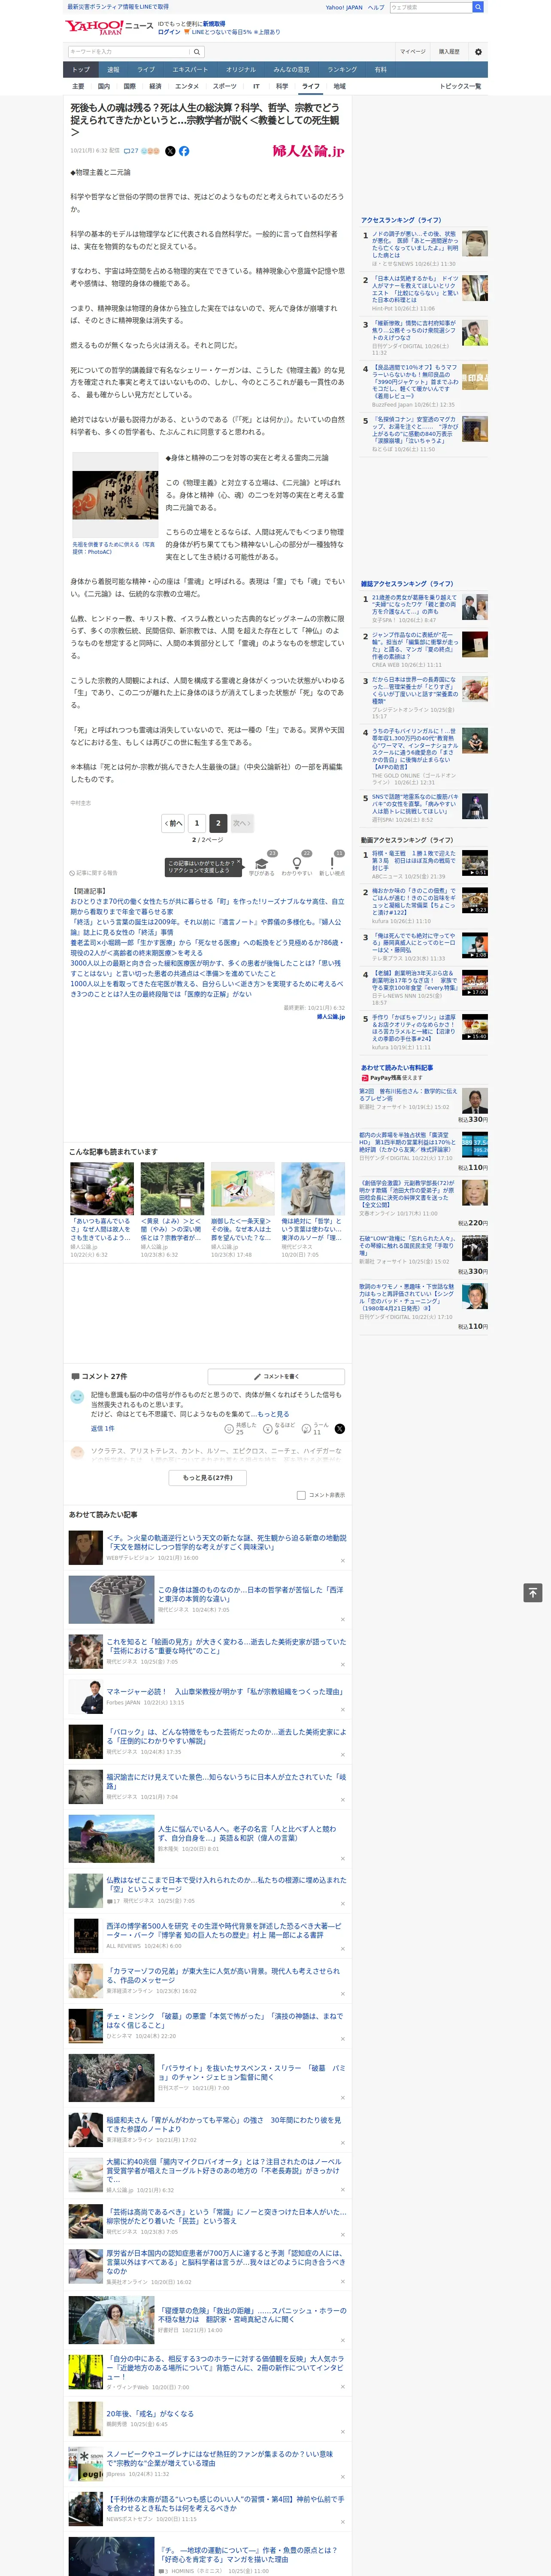Viewport: 551px width, 2576px height.
Task: Open the article's comment count icon (27)
Action: coord(131,151)
